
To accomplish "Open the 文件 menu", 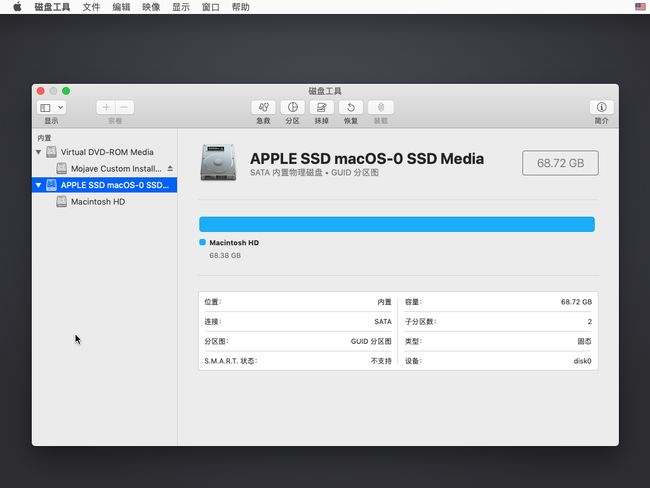I will coord(91,7).
